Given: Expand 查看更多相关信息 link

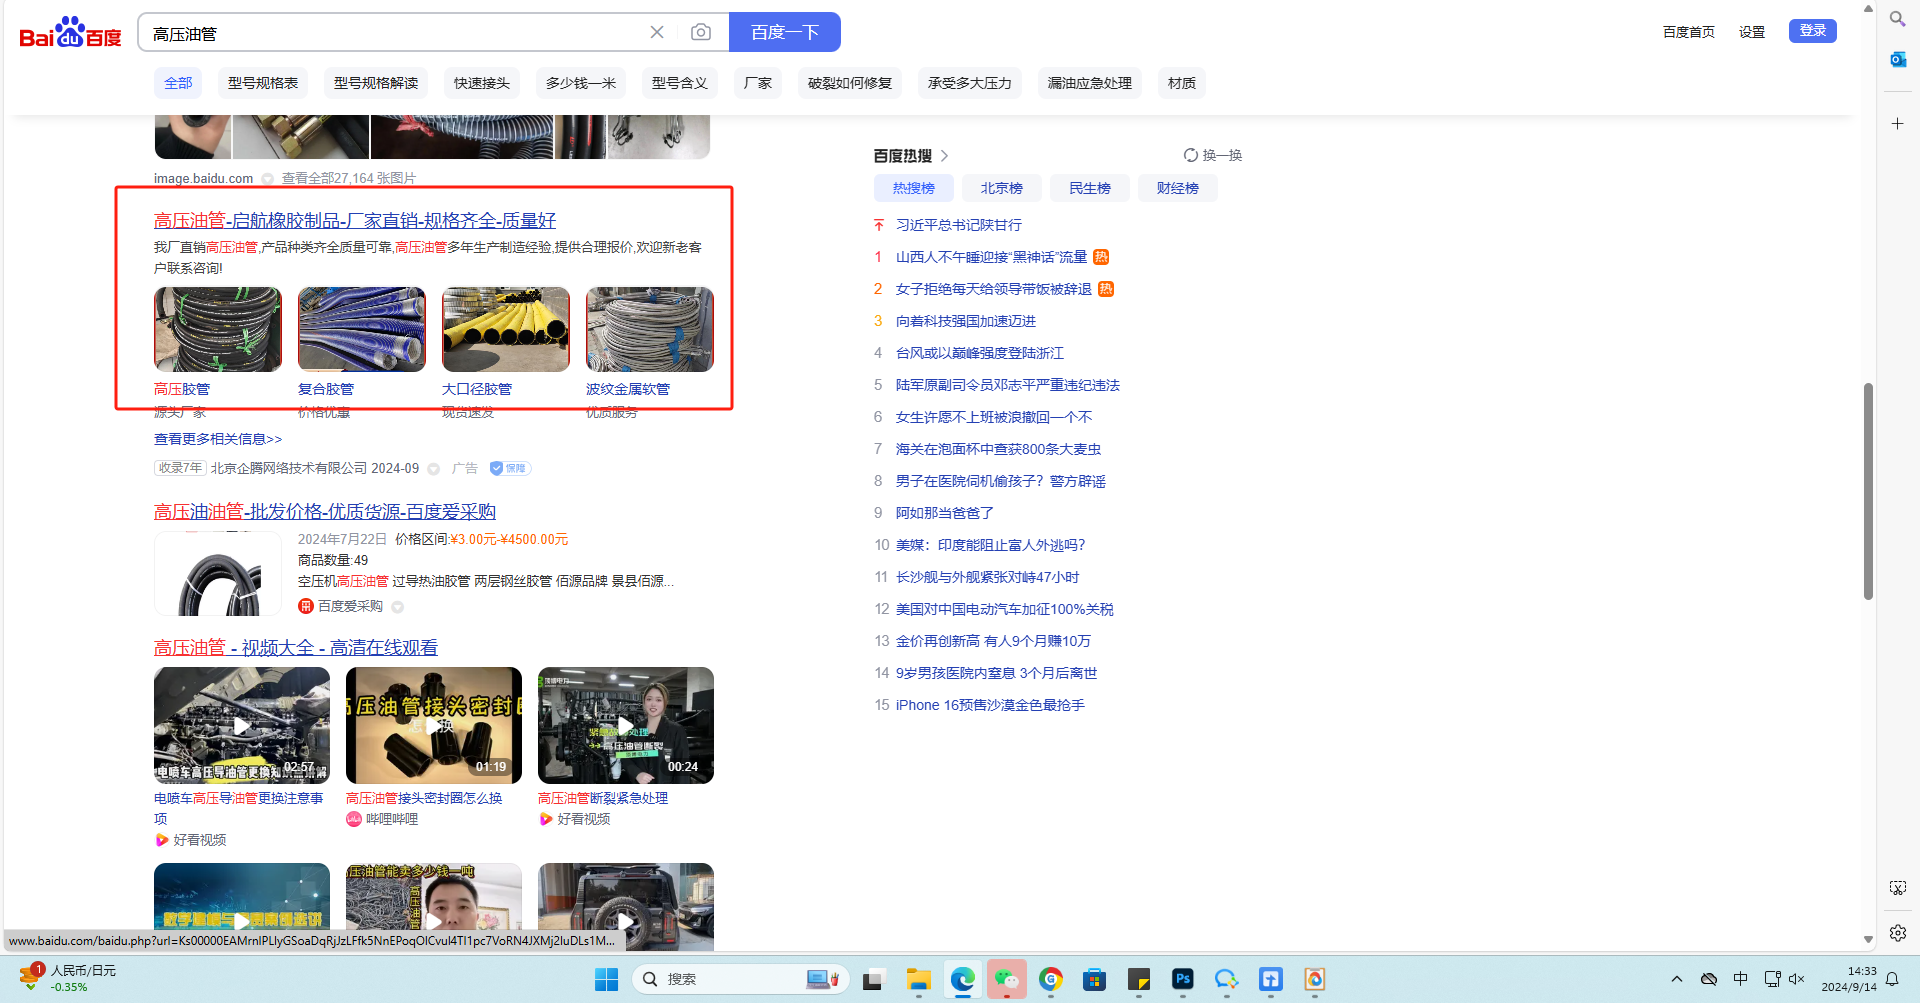Looking at the screenshot, I should (218, 439).
